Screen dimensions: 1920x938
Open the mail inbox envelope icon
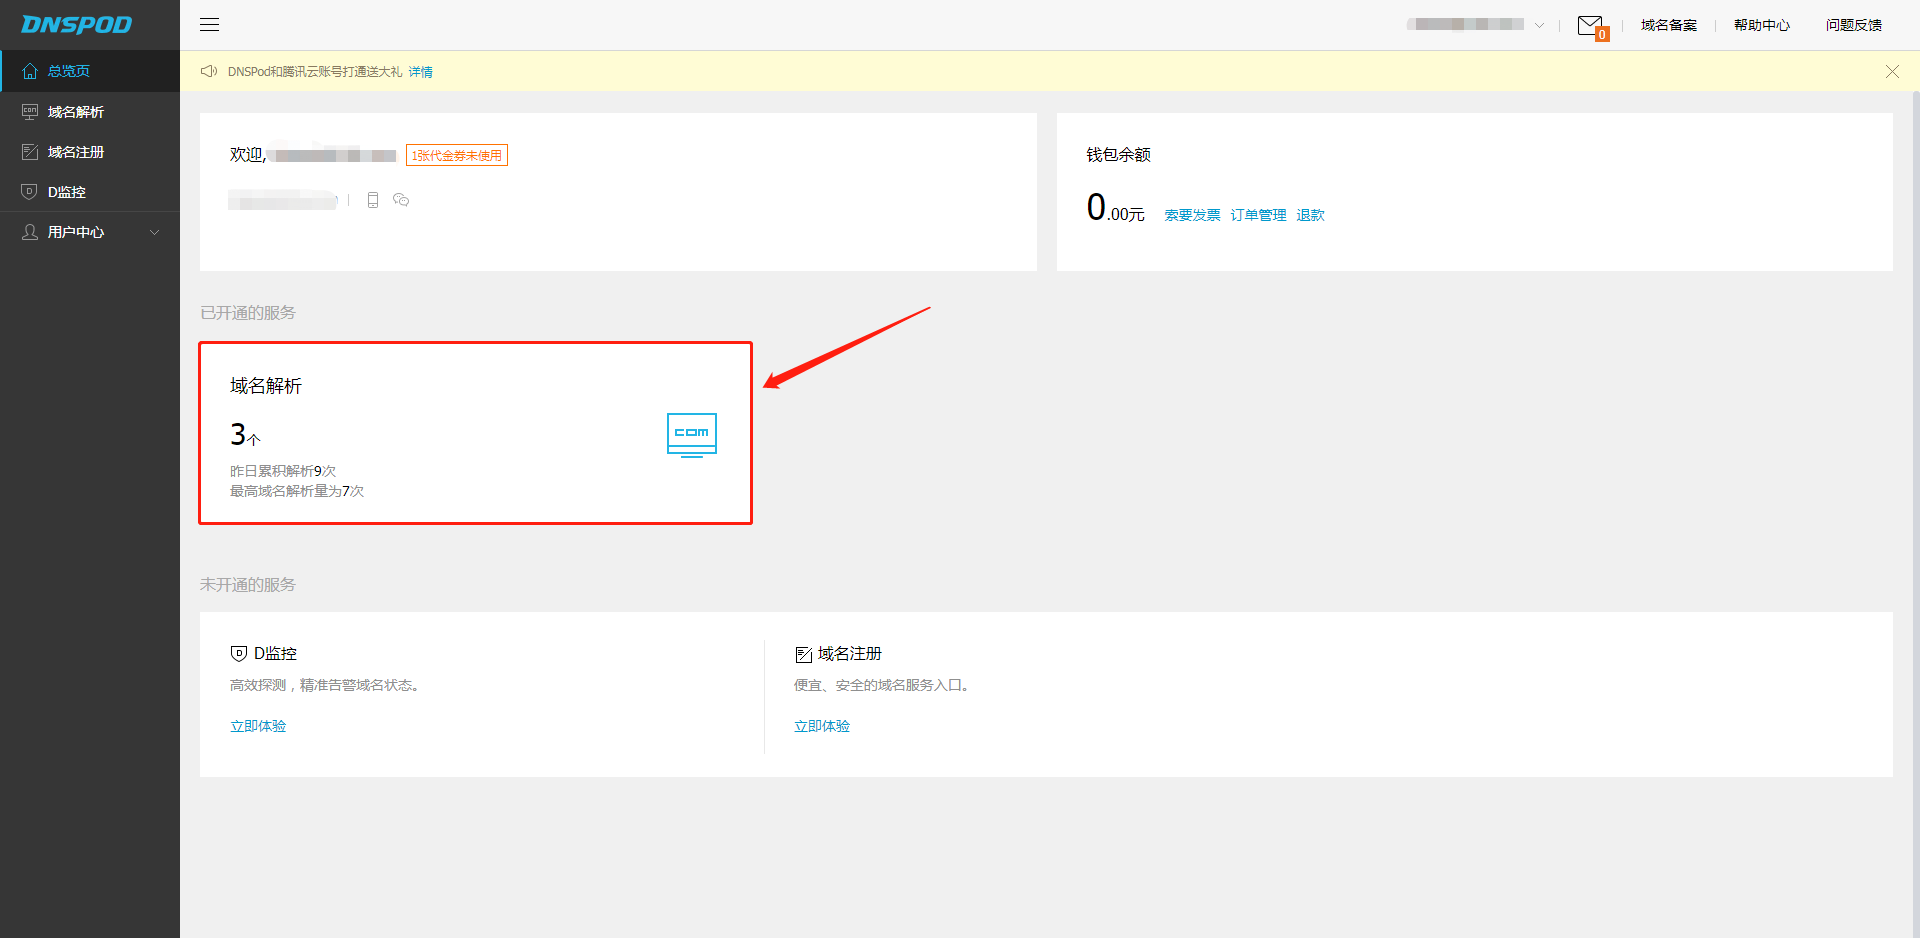1590,26
